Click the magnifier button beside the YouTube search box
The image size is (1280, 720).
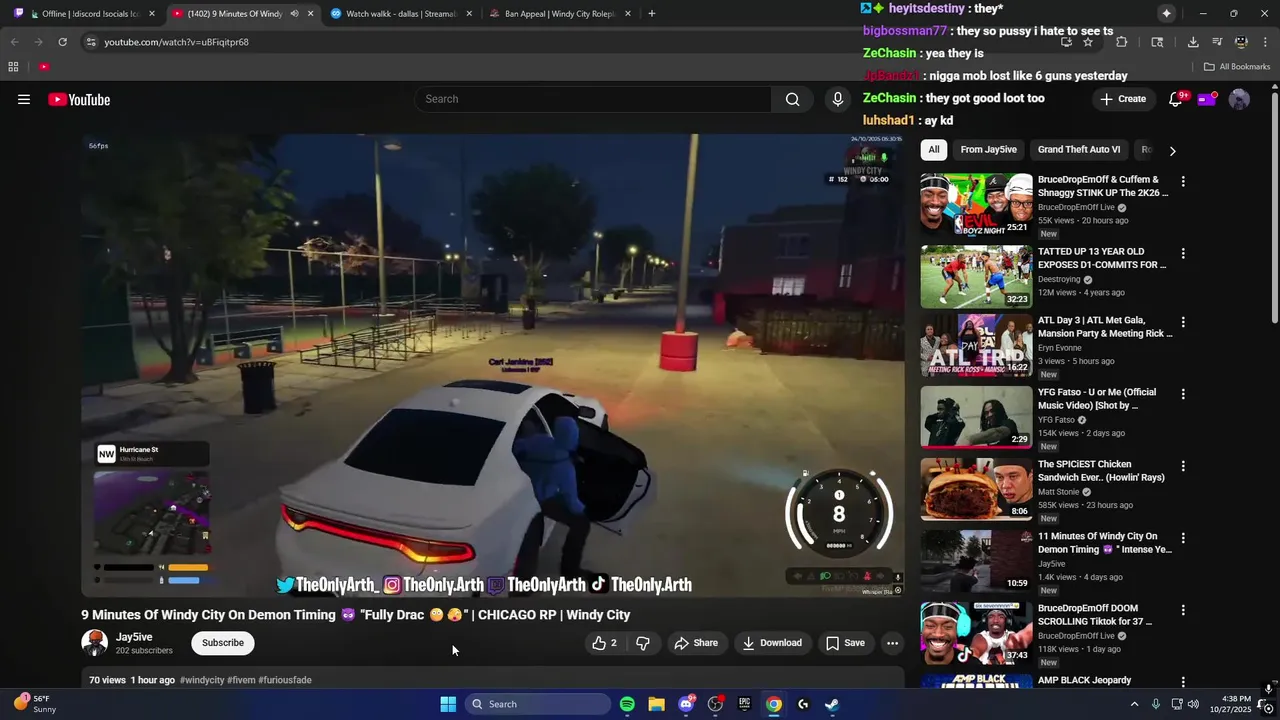(792, 99)
